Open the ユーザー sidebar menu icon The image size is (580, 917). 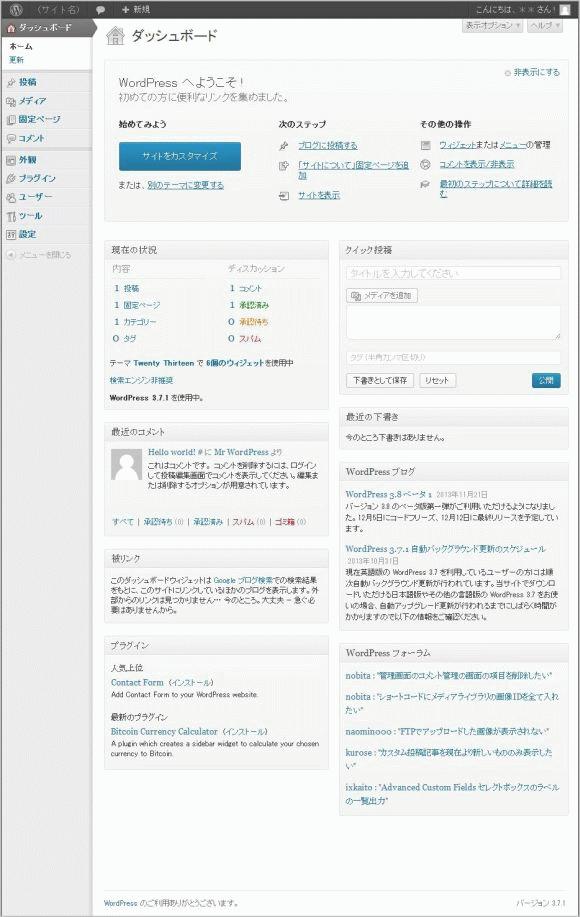(x=11, y=197)
